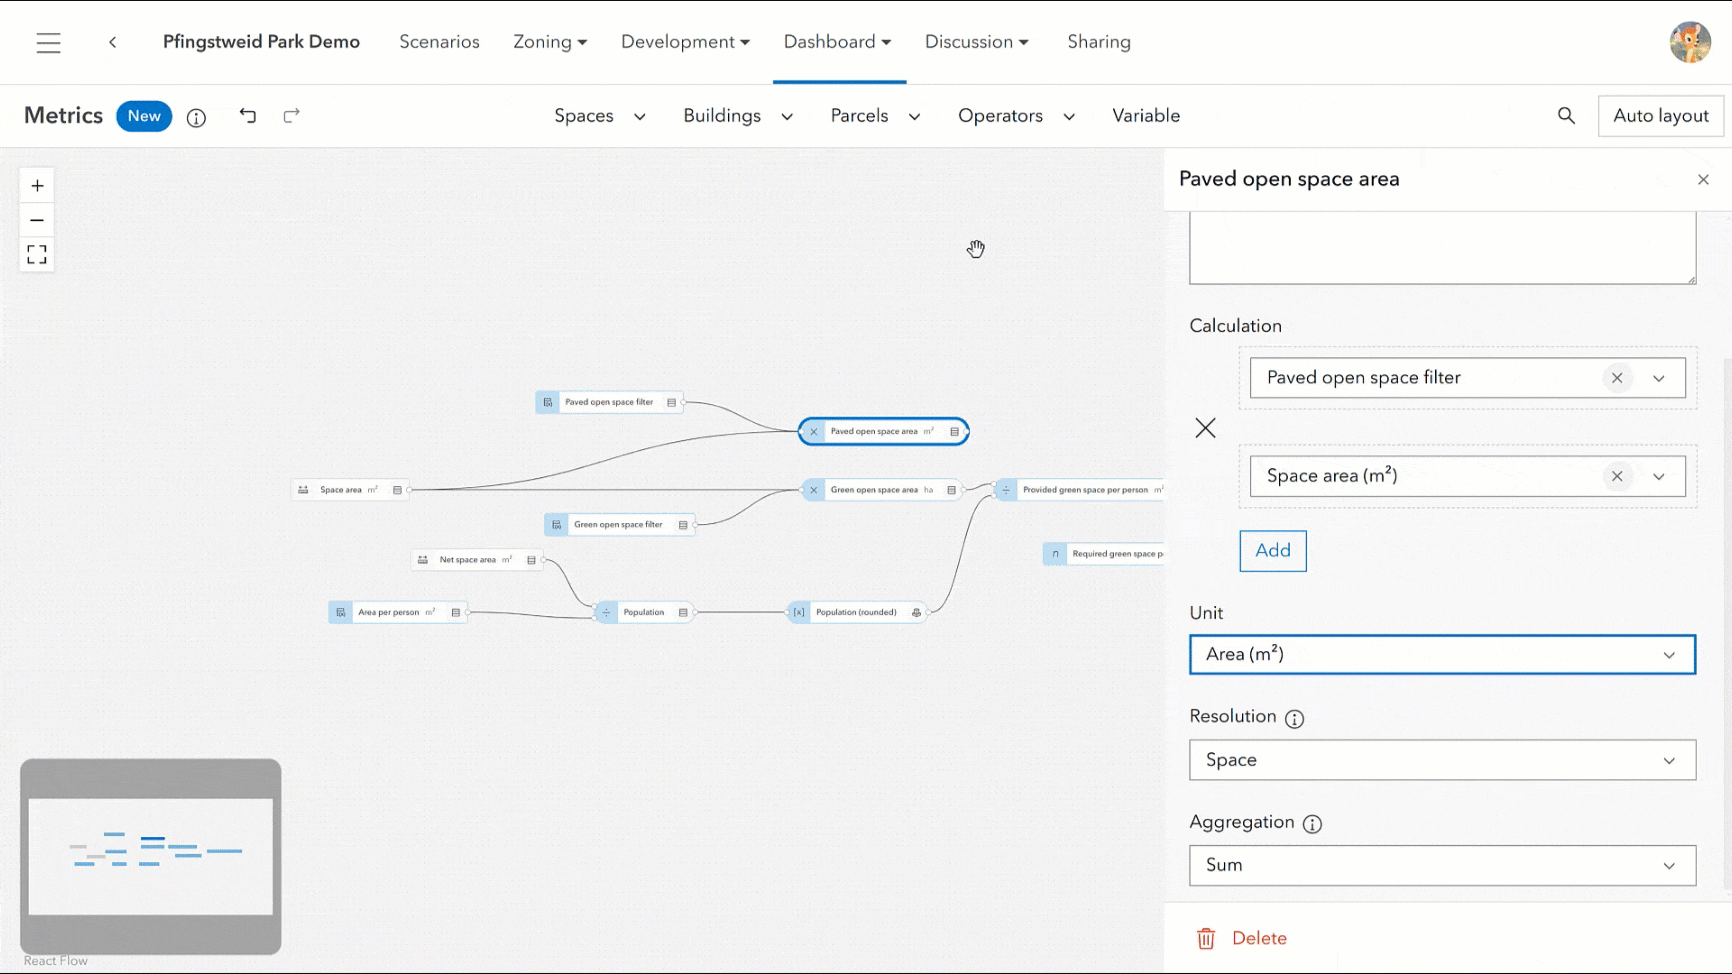The height and width of the screenshot is (974, 1732).
Task: Click the redo arrow icon
Action: tap(291, 116)
